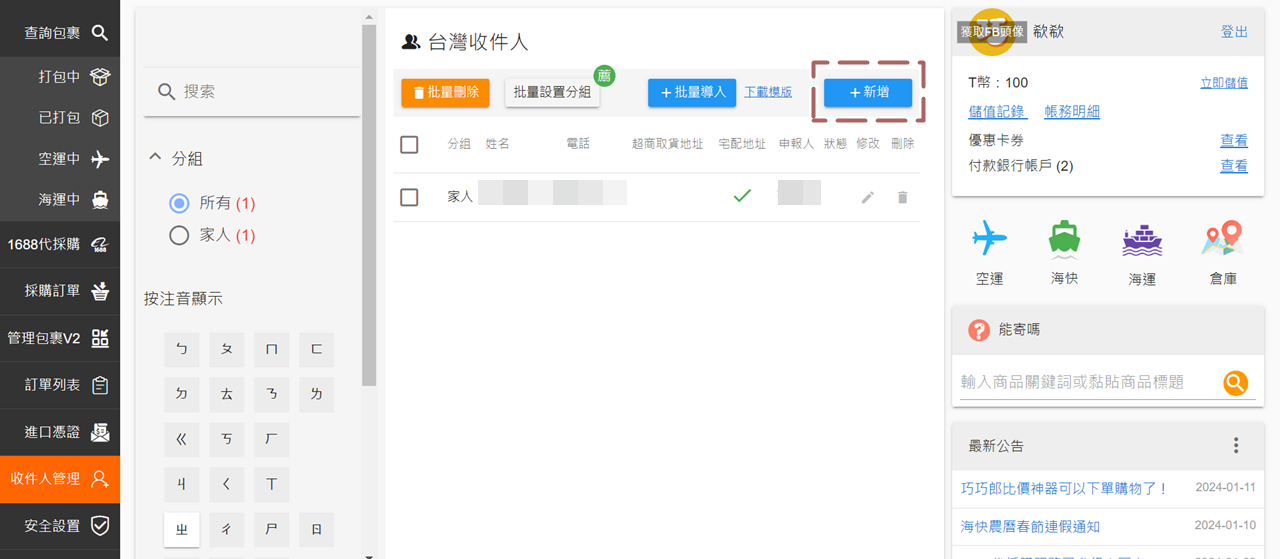Viewport: 1280px width, 559px height.
Task: Check the 家人 row checkbox
Action: click(409, 197)
